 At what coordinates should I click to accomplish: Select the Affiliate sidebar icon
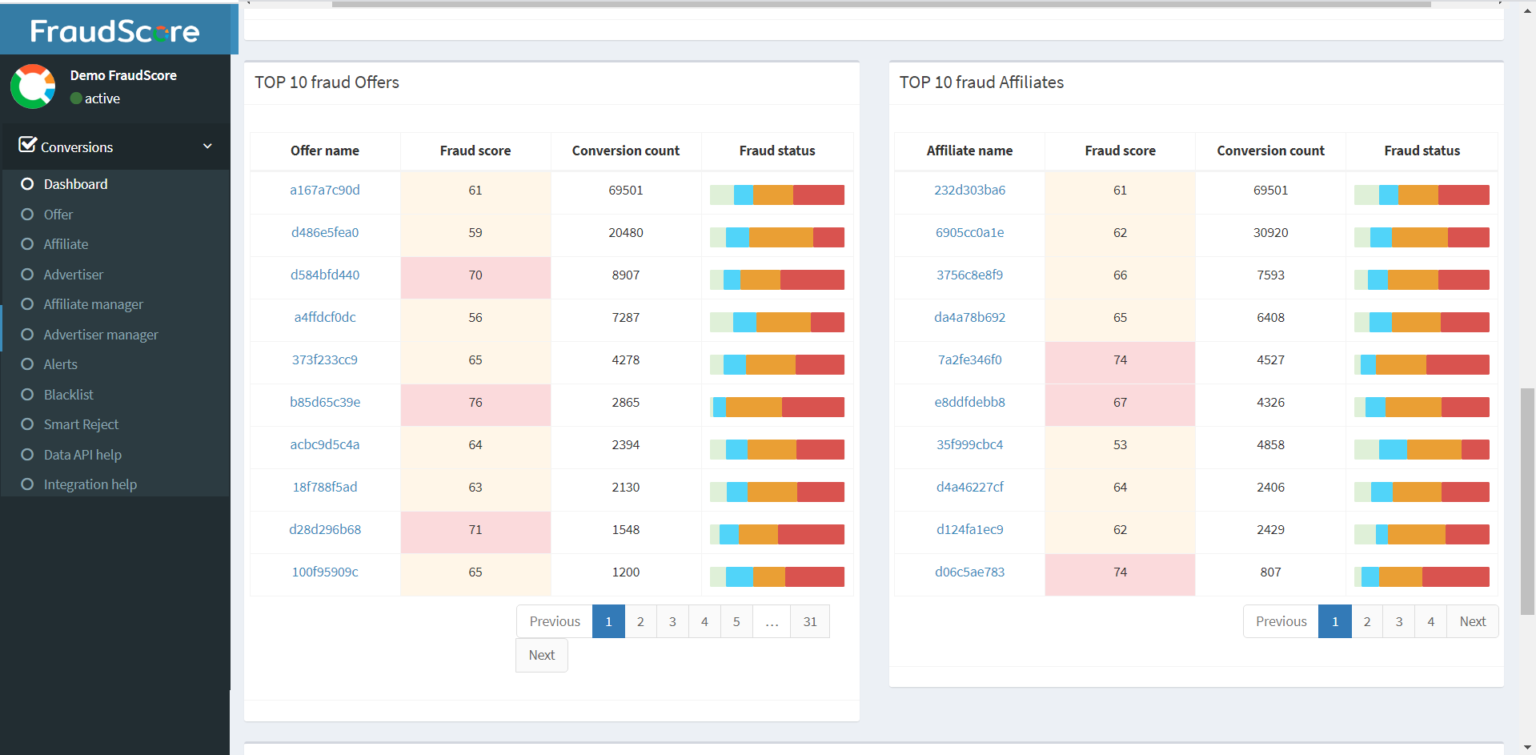[x=28, y=244]
